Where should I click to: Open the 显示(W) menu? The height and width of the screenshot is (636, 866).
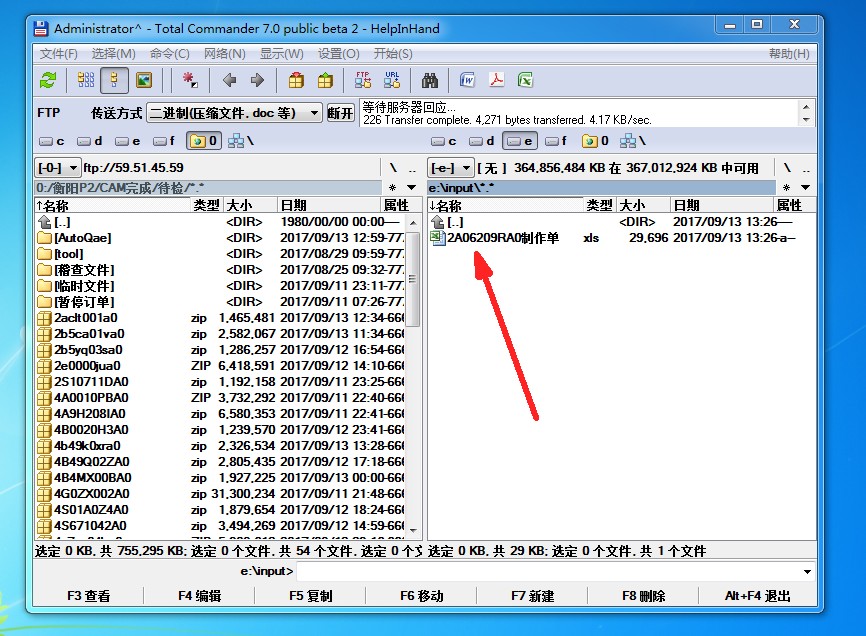pos(282,54)
